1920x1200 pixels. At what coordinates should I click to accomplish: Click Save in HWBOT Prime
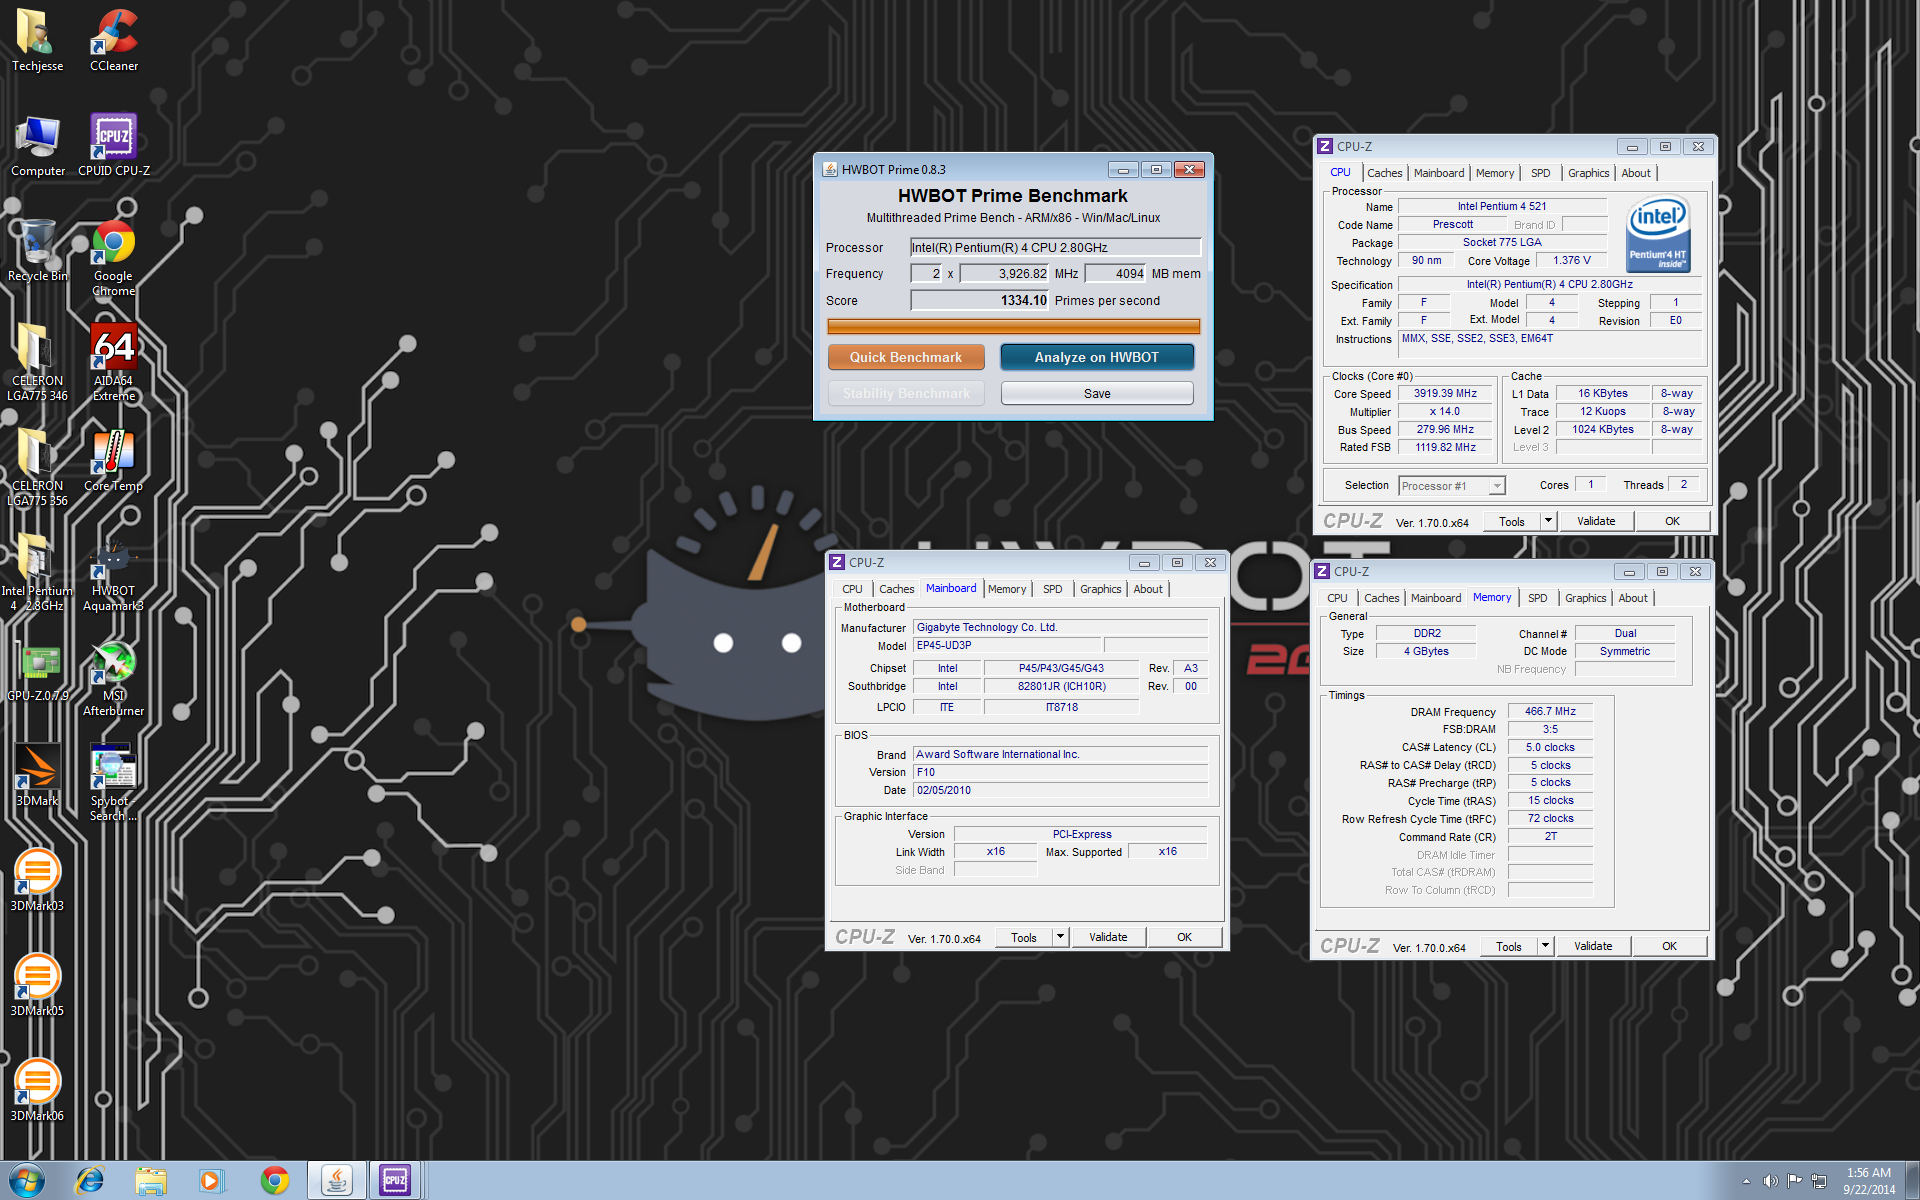coord(1097,393)
